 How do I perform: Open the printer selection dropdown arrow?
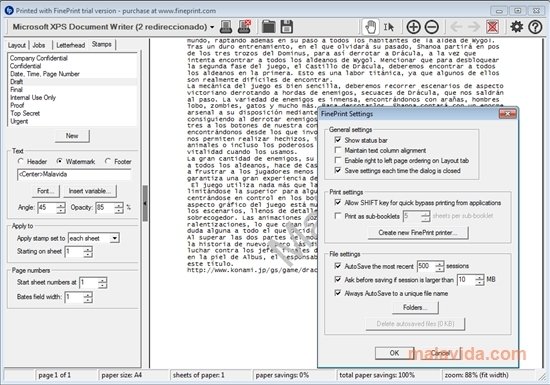(212, 27)
